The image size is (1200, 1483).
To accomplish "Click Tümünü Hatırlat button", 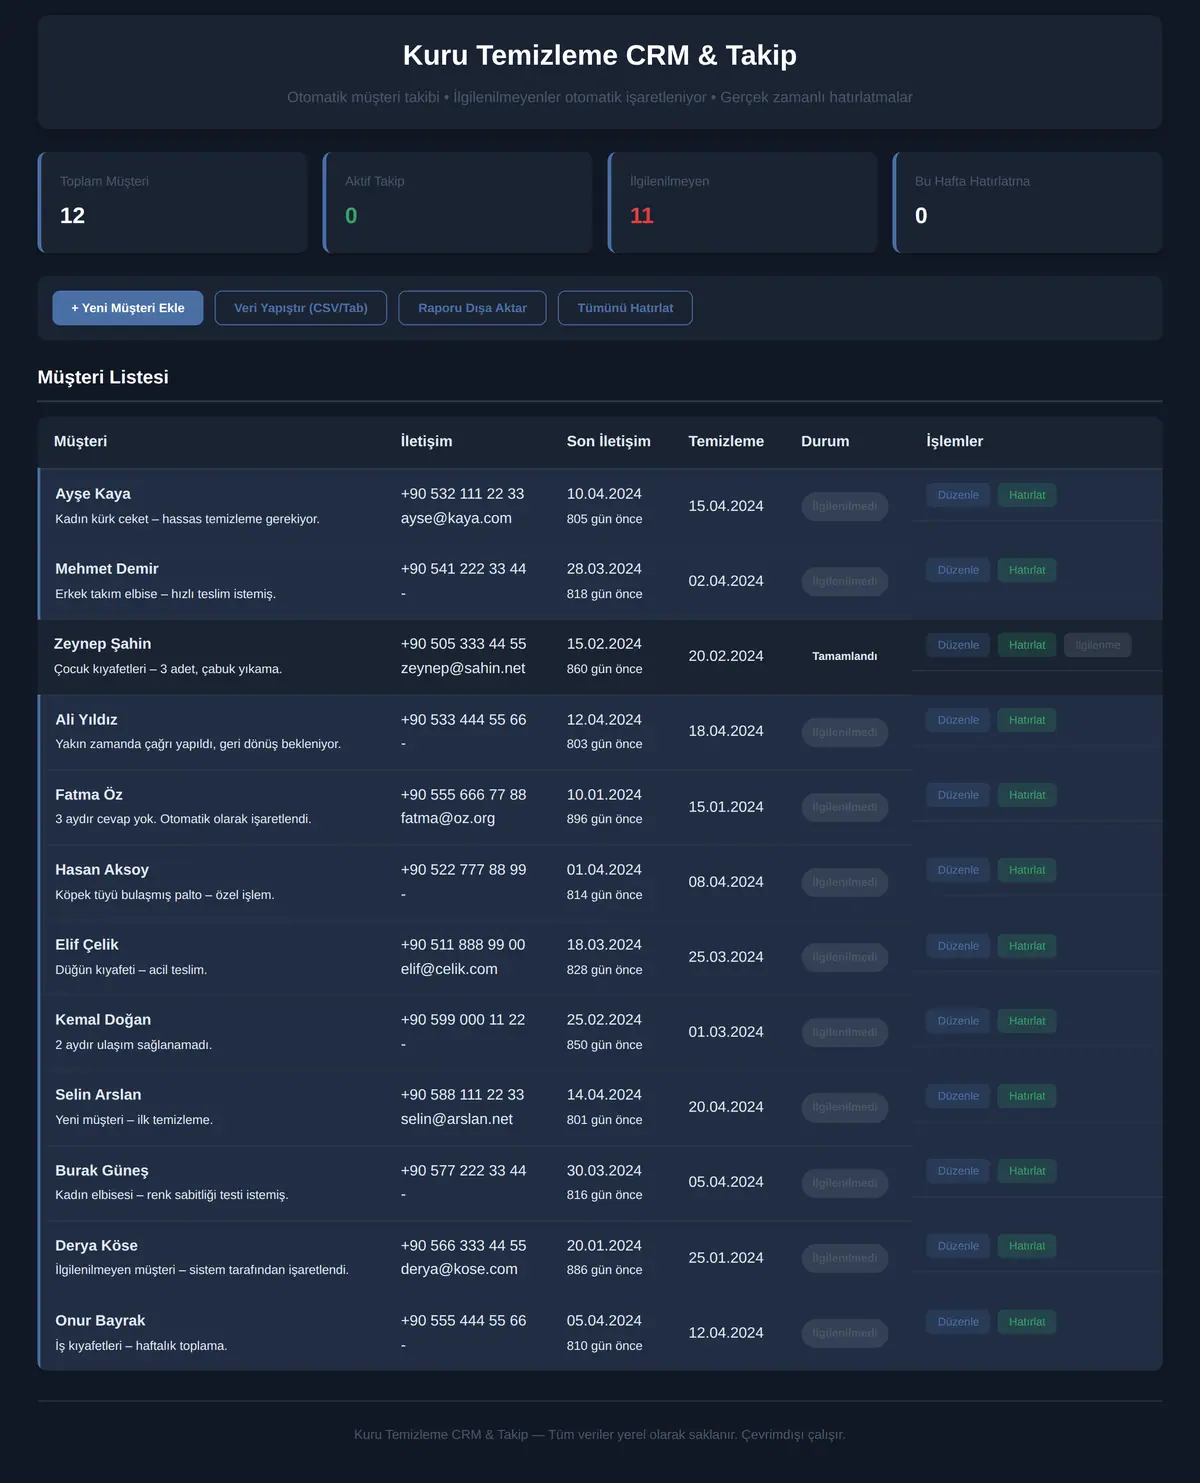I will [625, 308].
